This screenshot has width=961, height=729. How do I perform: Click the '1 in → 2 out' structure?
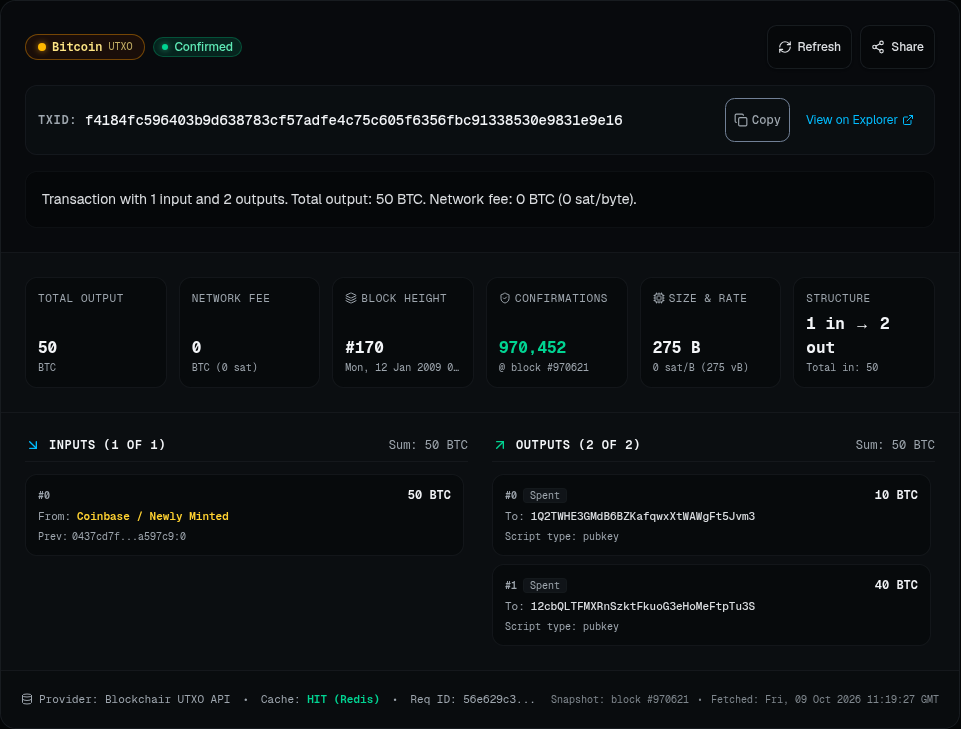tap(848, 335)
